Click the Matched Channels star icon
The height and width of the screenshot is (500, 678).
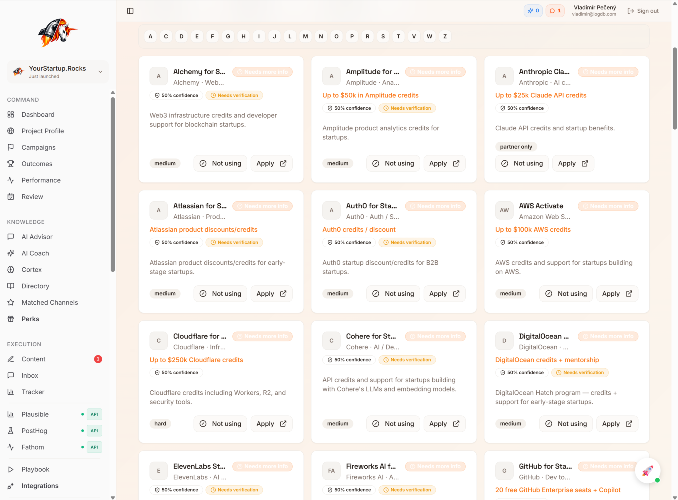pyautogui.click(x=12, y=302)
